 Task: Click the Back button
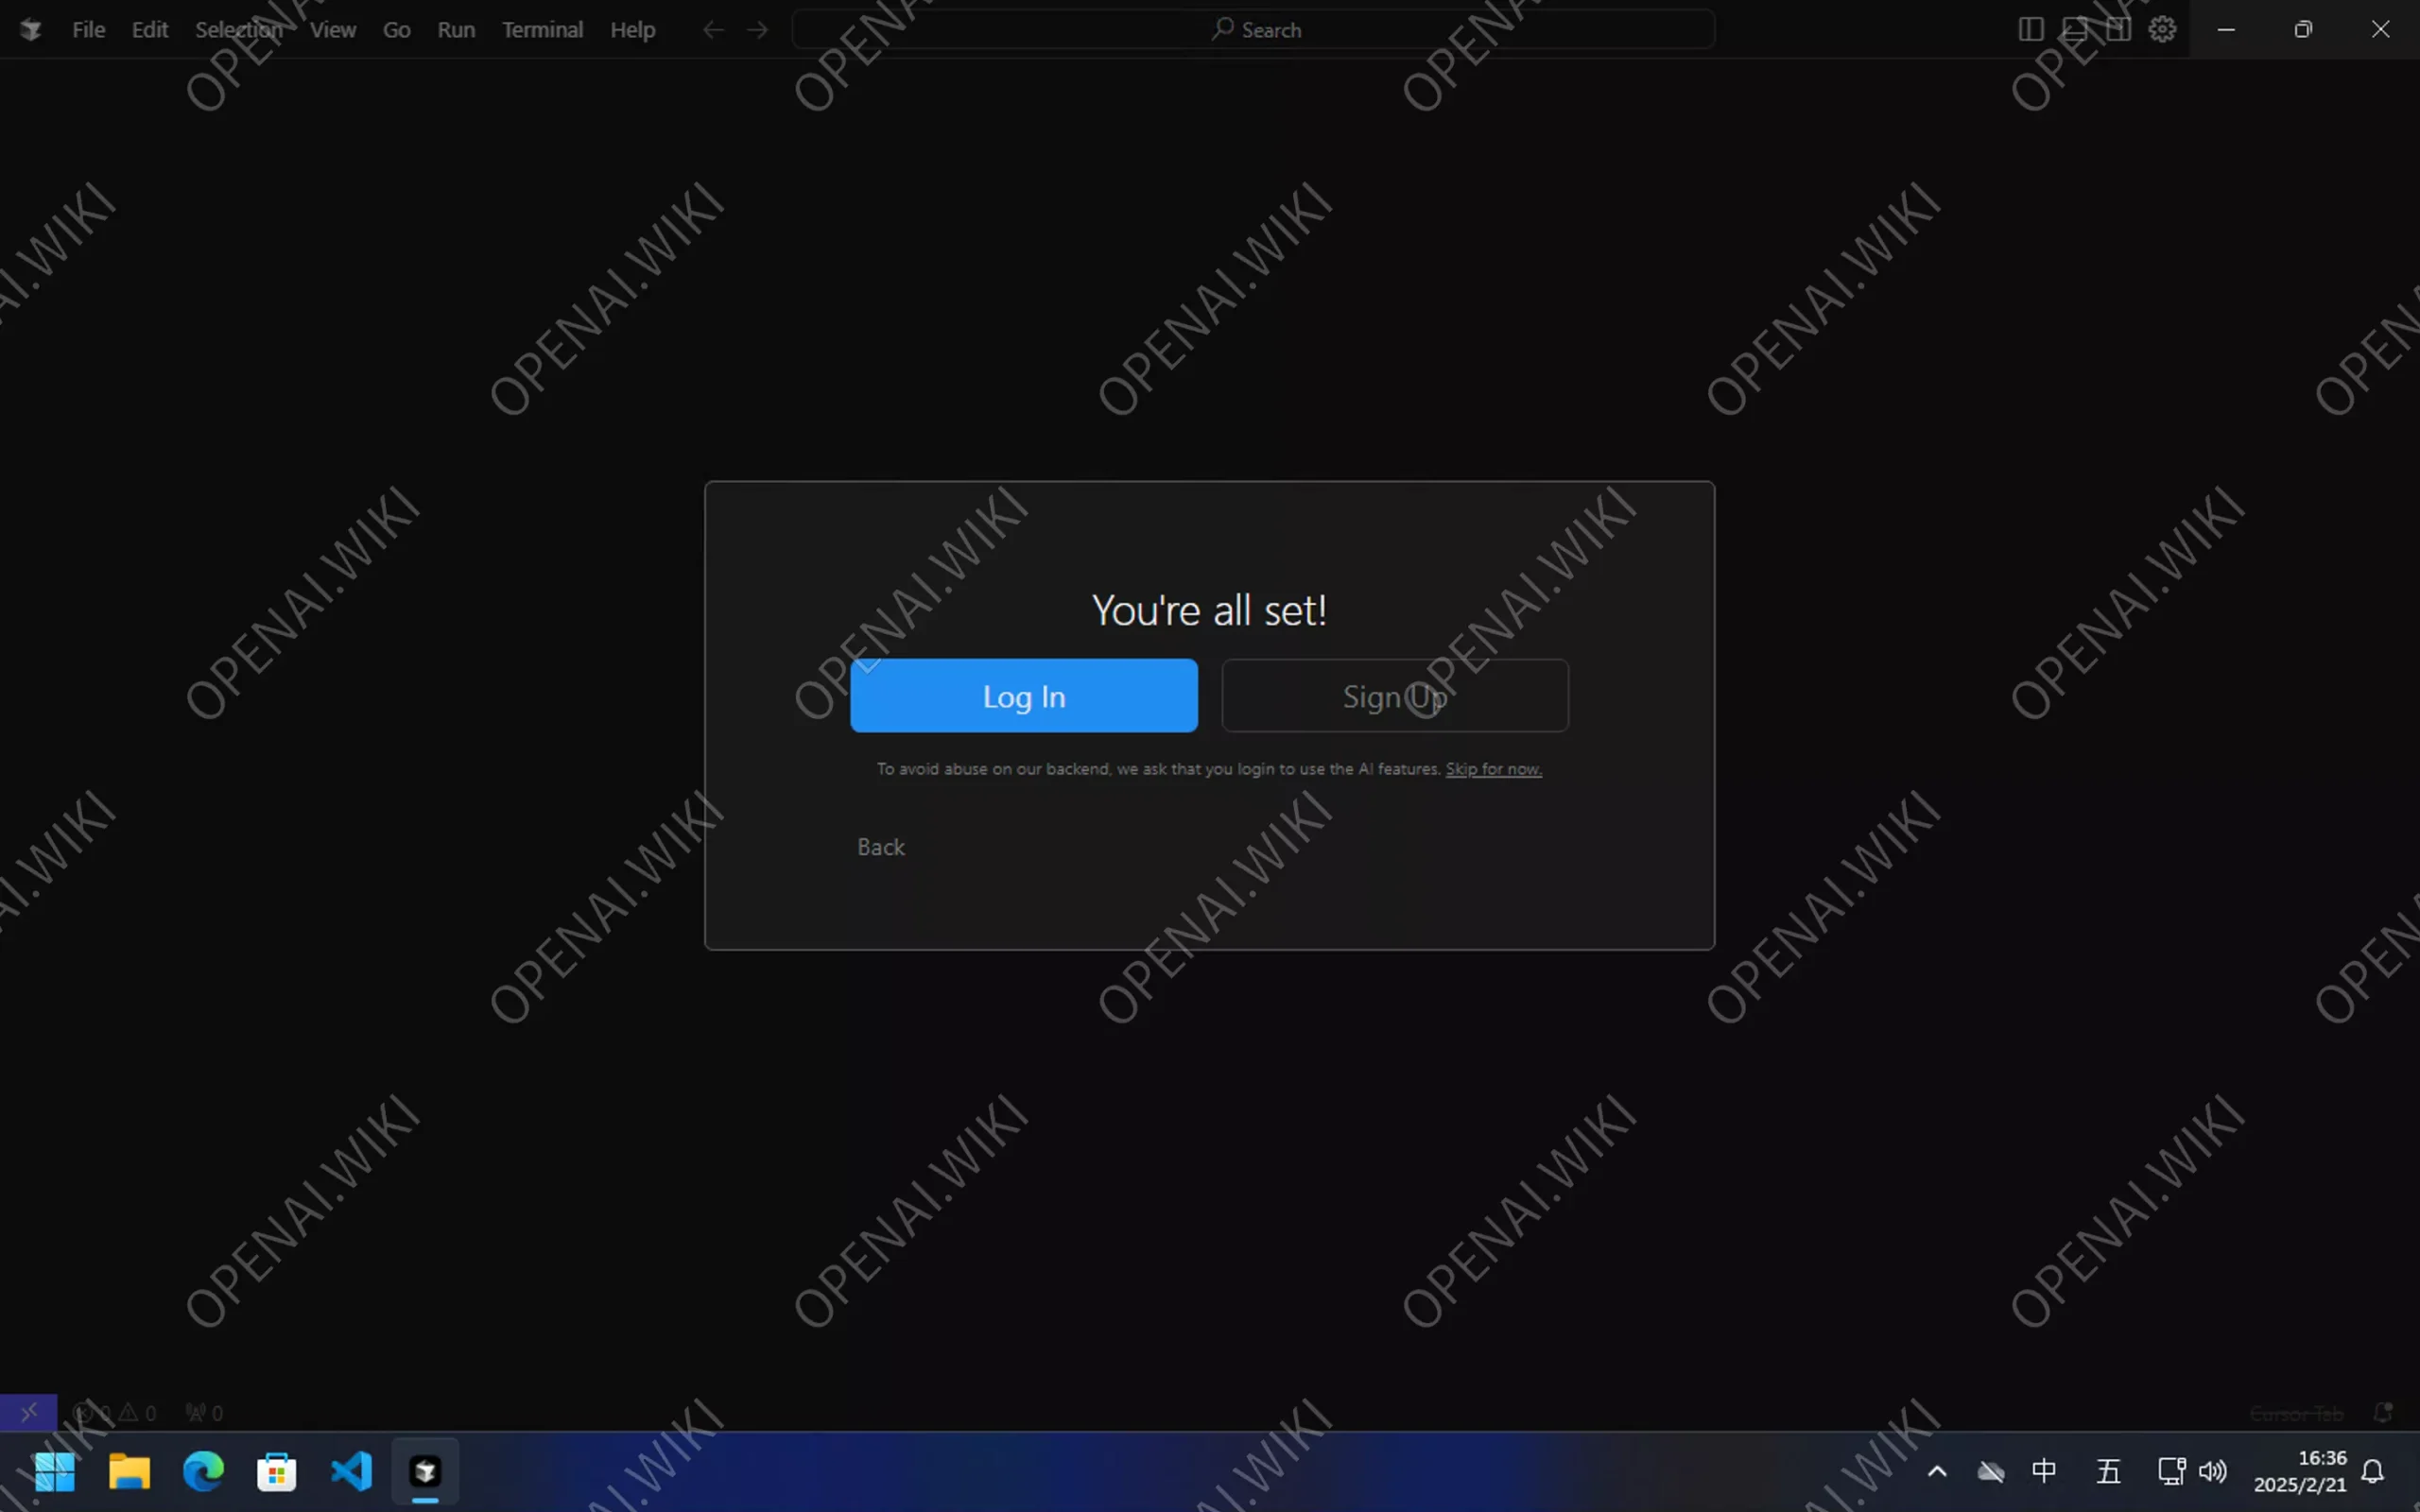click(x=880, y=845)
